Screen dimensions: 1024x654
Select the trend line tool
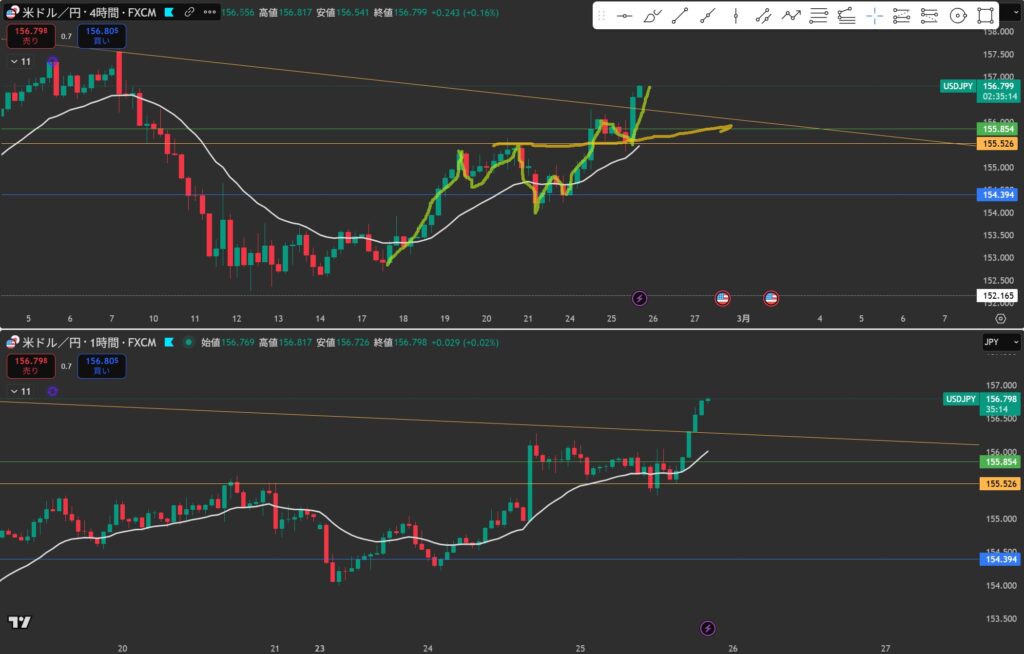[680, 16]
